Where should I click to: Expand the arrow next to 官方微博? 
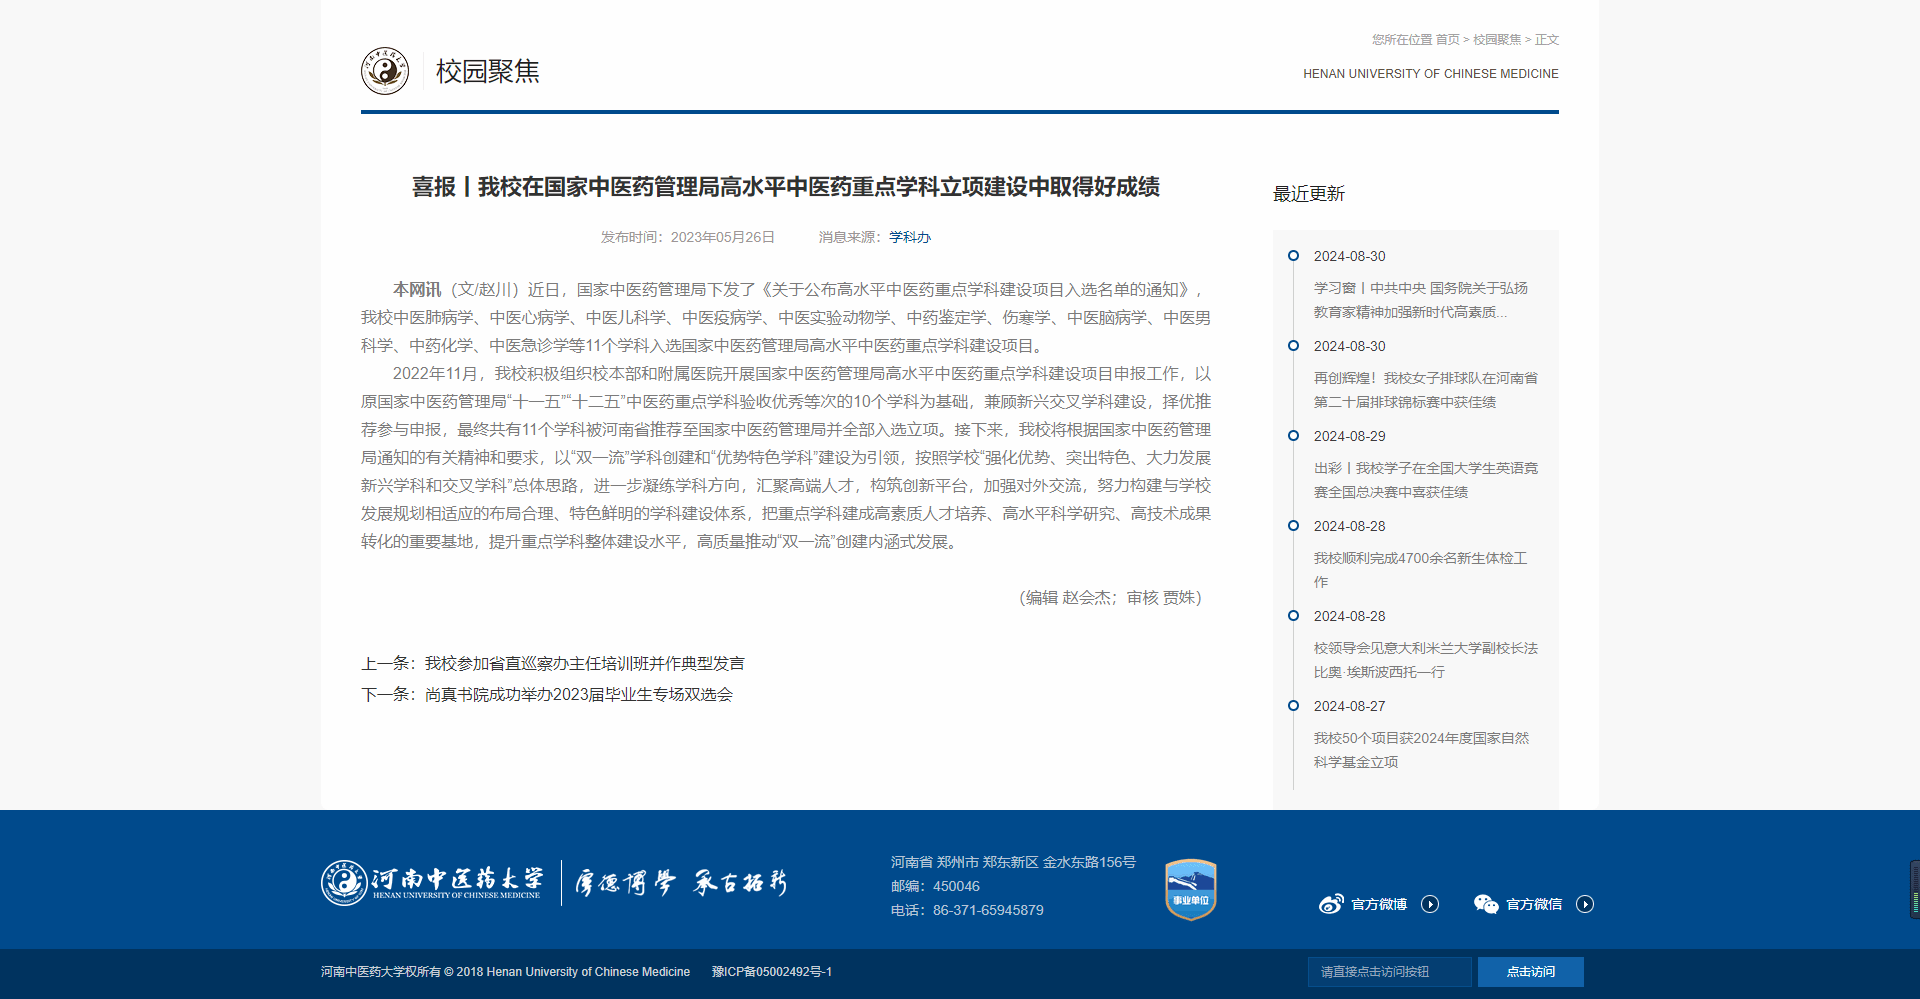pyautogui.click(x=1430, y=904)
